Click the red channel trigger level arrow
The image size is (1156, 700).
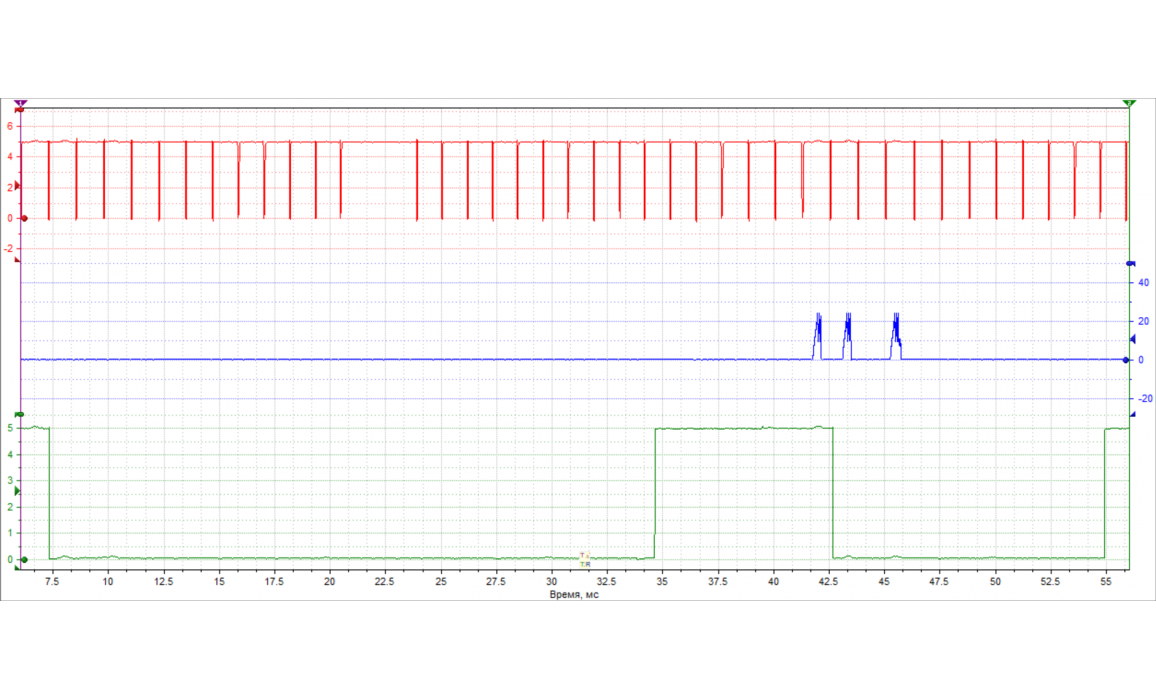pos(17,186)
